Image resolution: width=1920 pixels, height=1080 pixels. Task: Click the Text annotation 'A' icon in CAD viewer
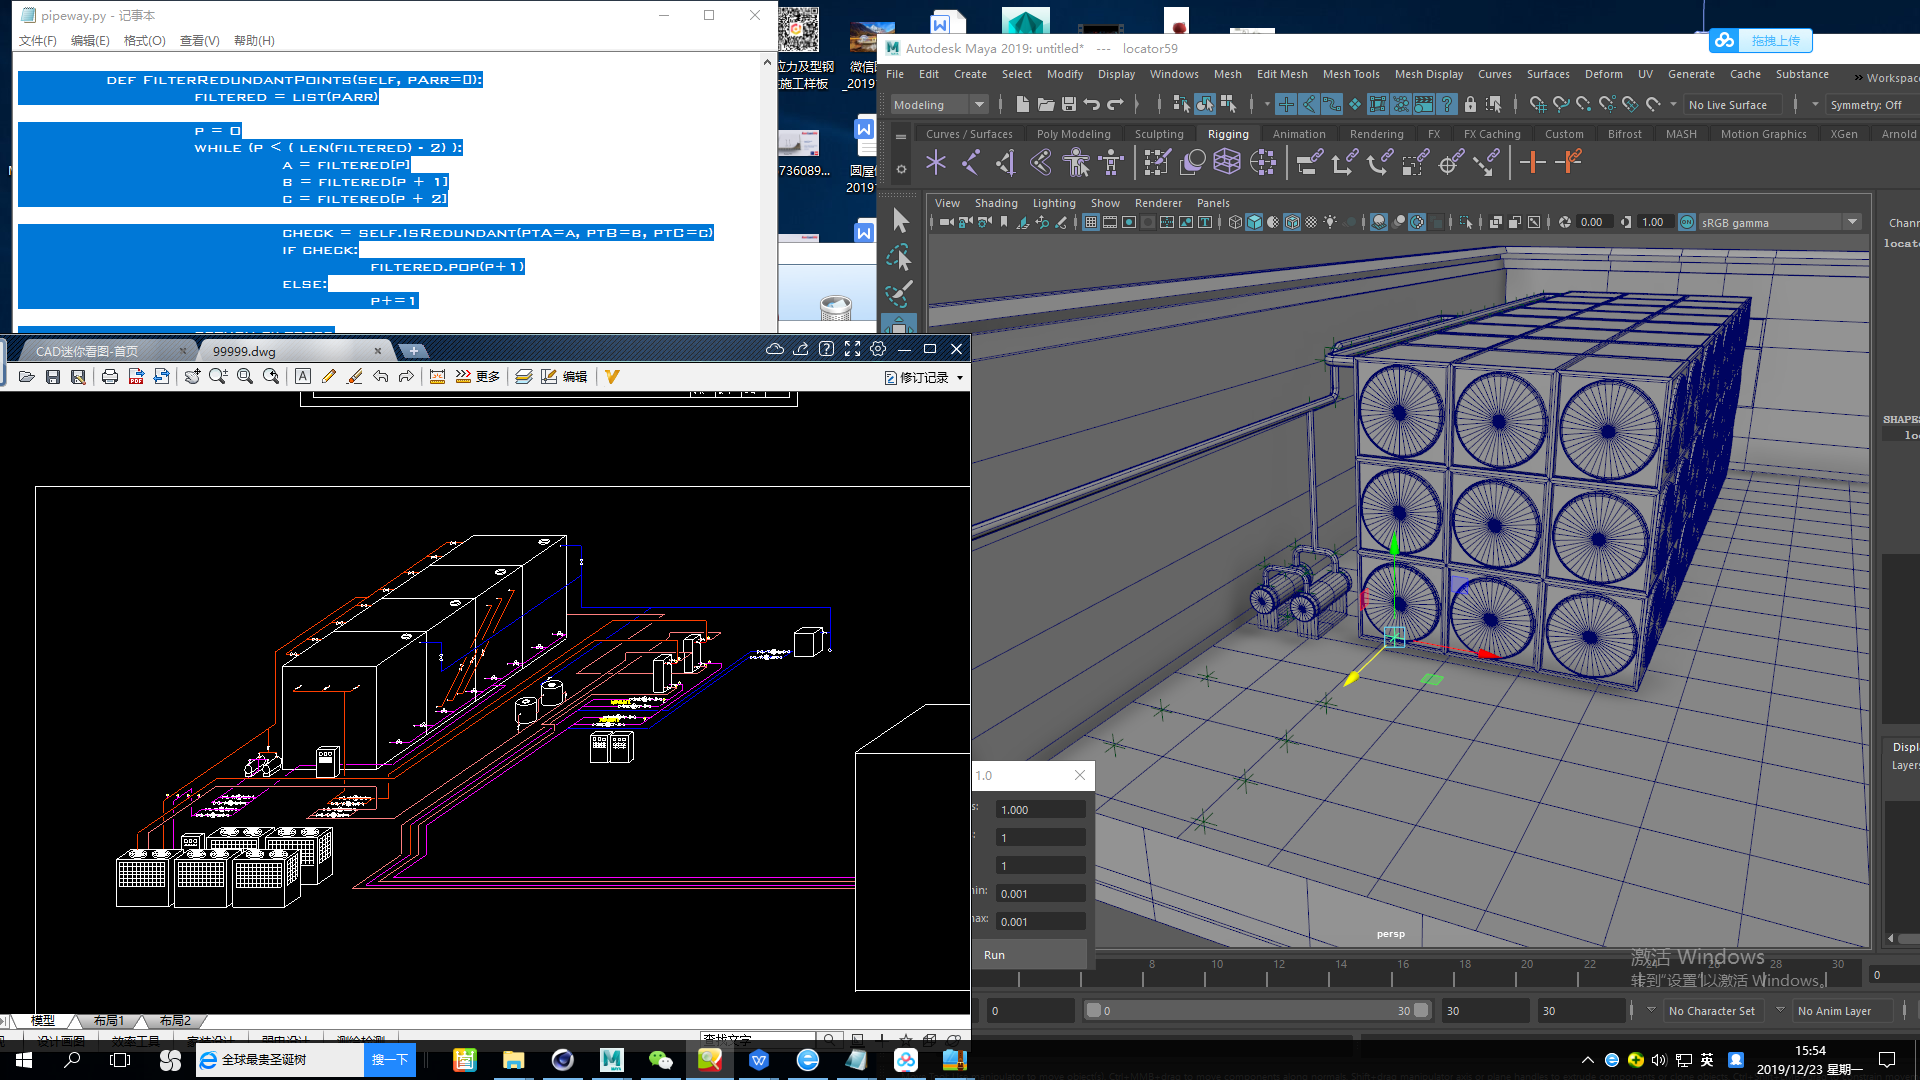point(303,377)
